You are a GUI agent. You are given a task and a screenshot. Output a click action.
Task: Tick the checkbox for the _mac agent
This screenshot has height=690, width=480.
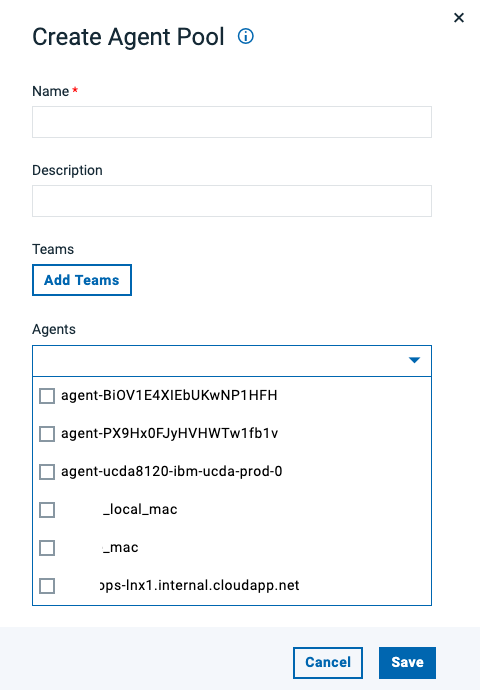(x=47, y=548)
